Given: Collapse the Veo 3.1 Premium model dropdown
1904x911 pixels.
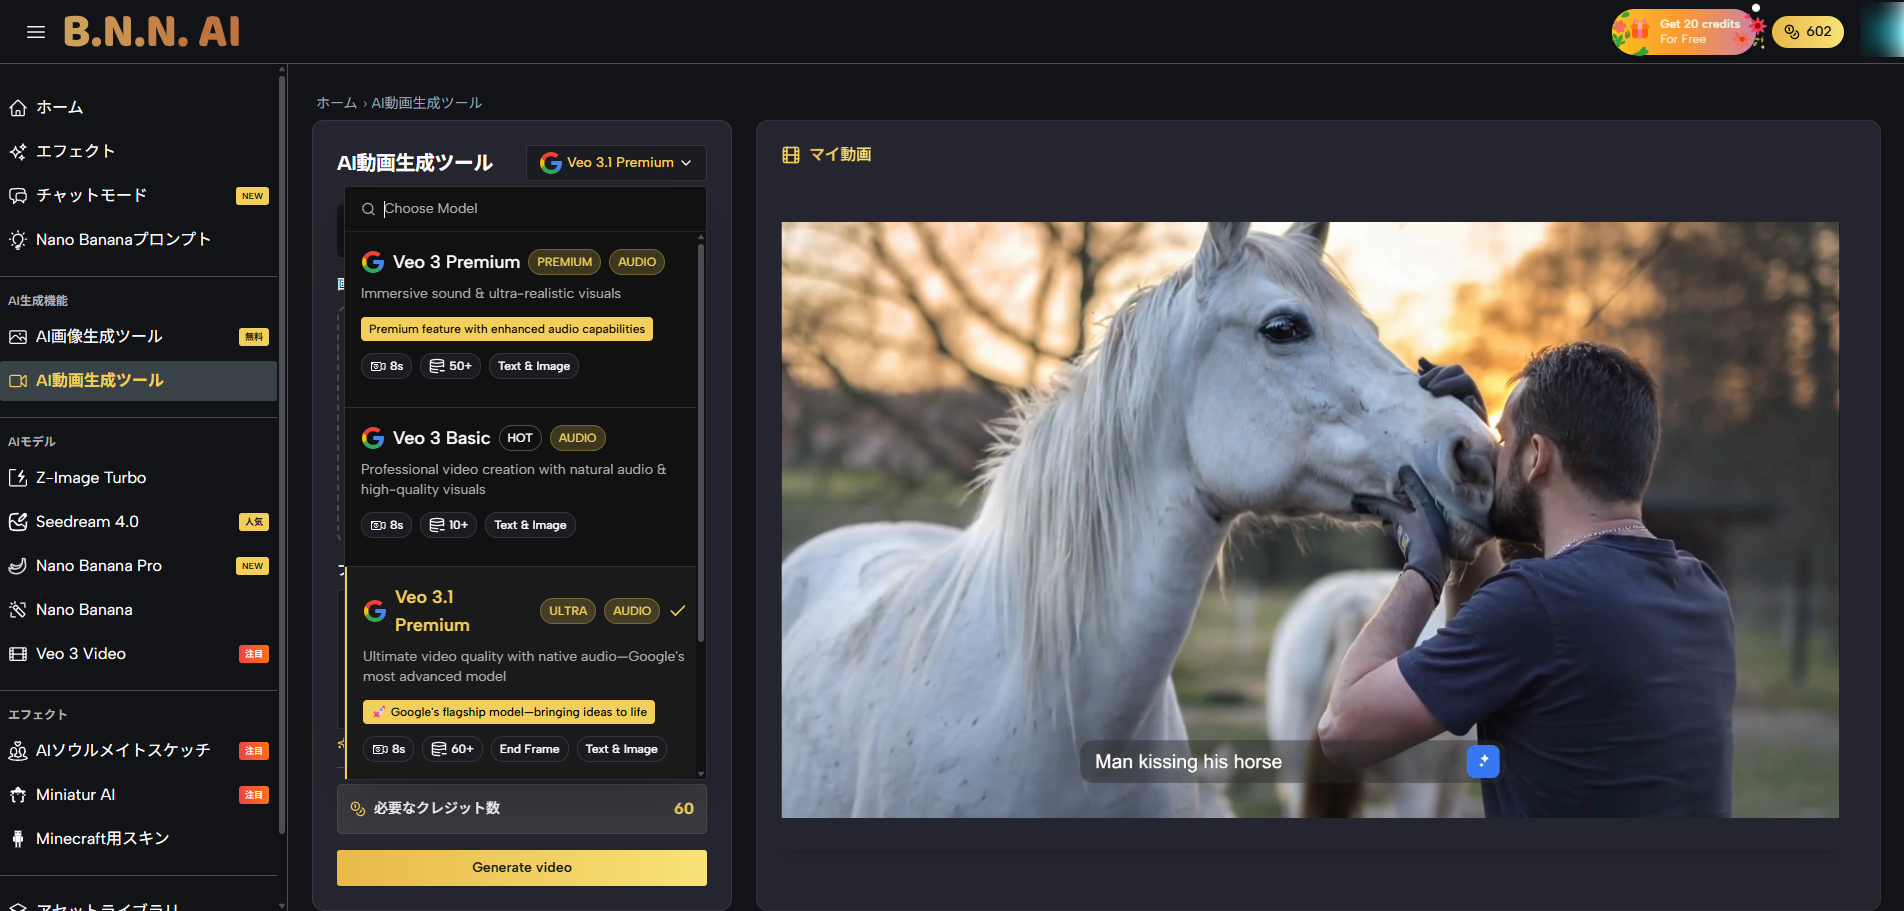Looking at the screenshot, I should (616, 163).
